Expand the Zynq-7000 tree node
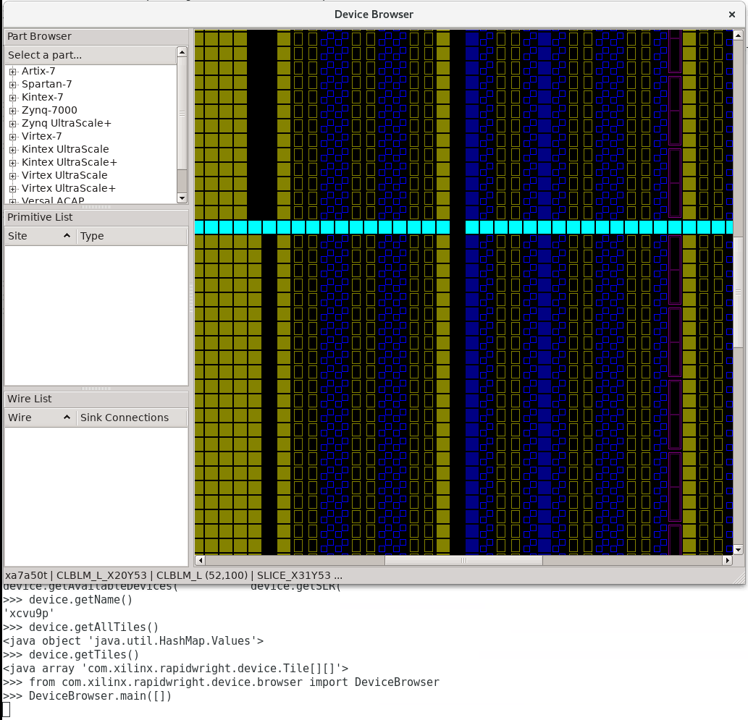This screenshot has width=748, height=720. tap(13, 111)
